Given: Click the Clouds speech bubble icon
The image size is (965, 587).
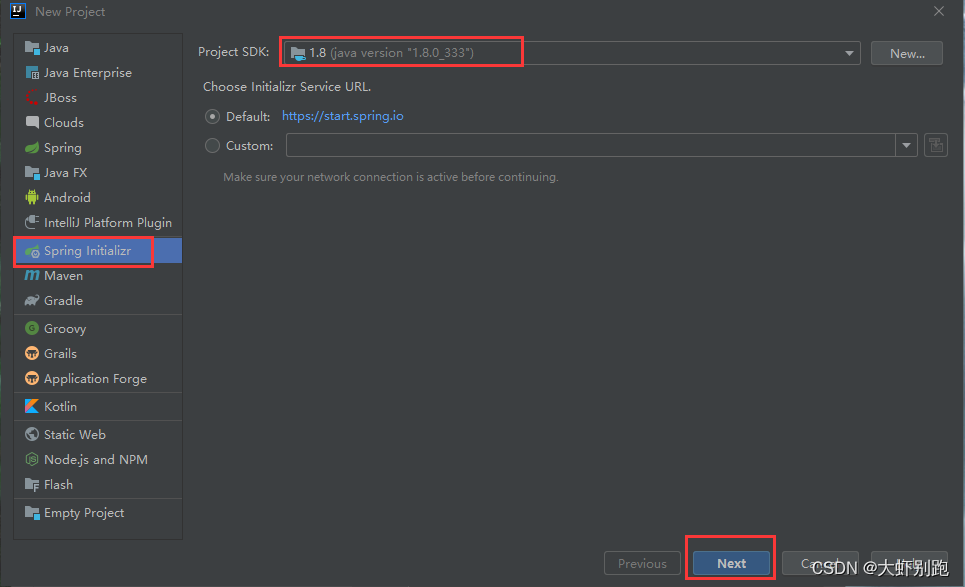Looking at the screenshot, I should pyautogui.click(x=32, y=122).
